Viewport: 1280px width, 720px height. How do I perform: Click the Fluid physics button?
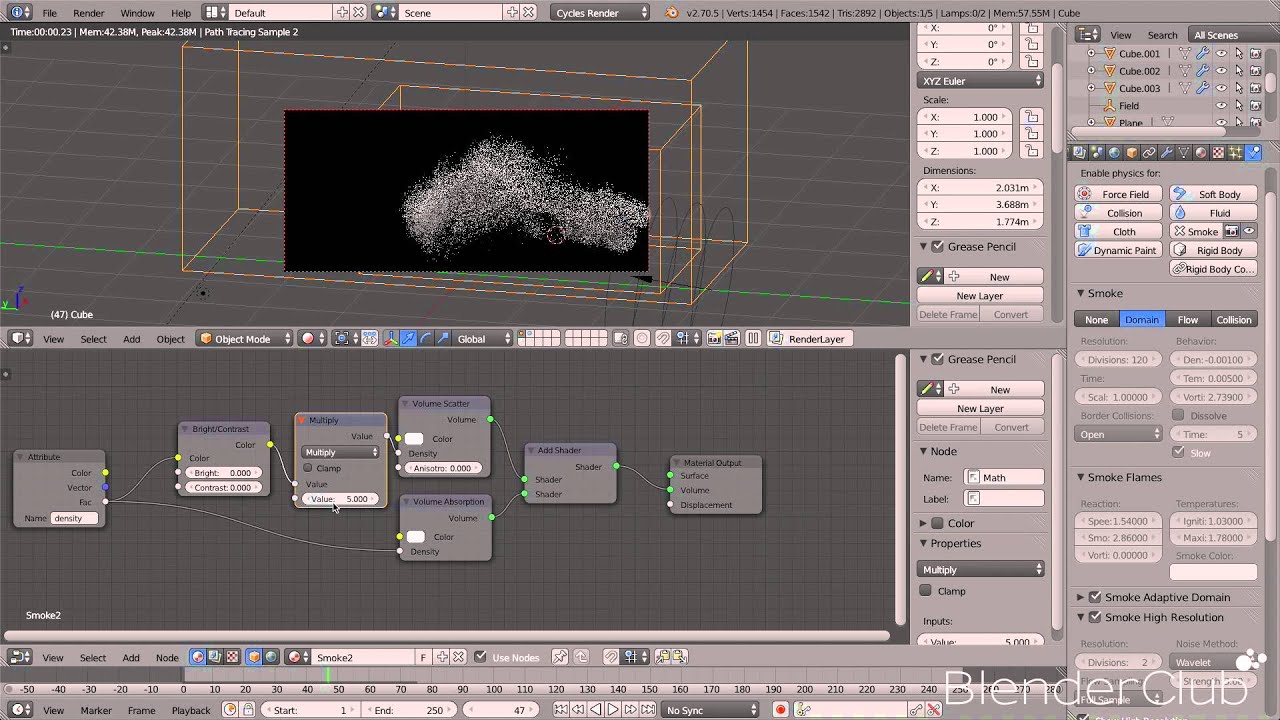[x=1214, y=213]
